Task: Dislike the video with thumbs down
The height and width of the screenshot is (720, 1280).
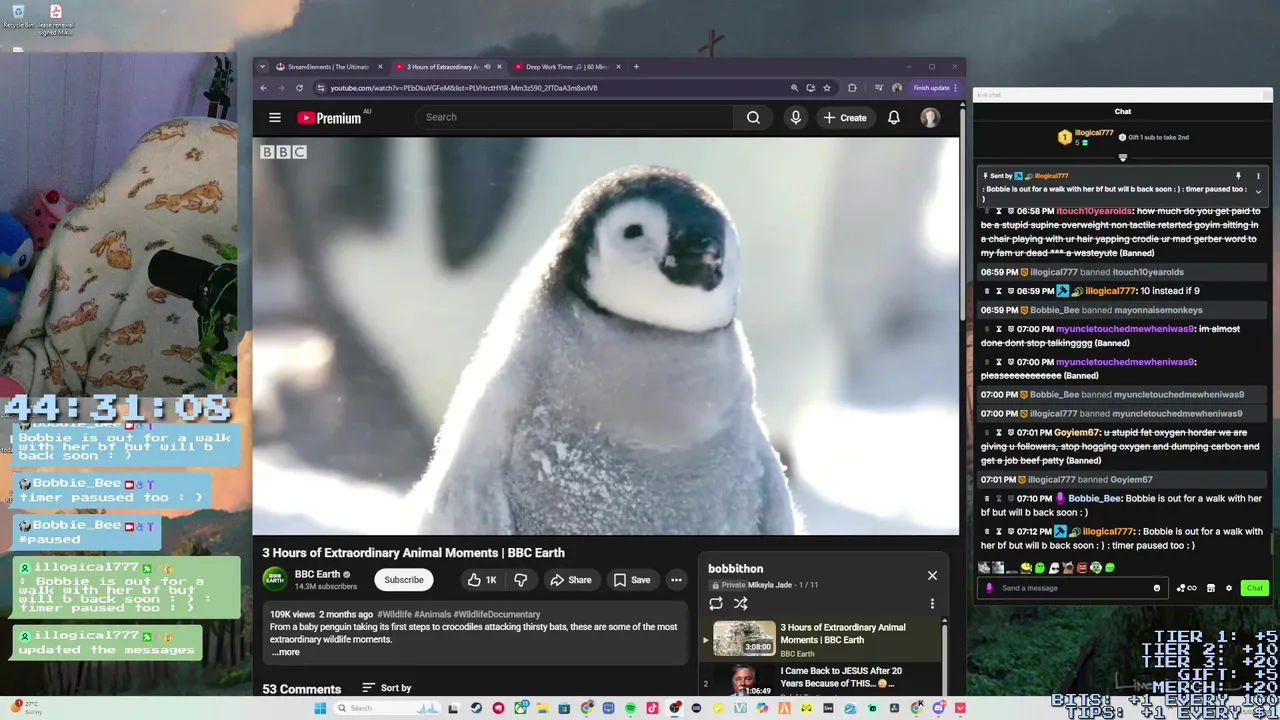Action: pyautogui.click(x=520, y=580)
